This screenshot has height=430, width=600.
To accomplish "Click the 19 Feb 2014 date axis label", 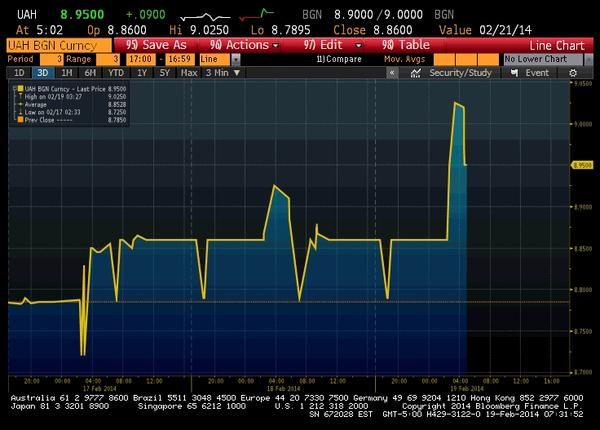I will click(x=466, y=388).
